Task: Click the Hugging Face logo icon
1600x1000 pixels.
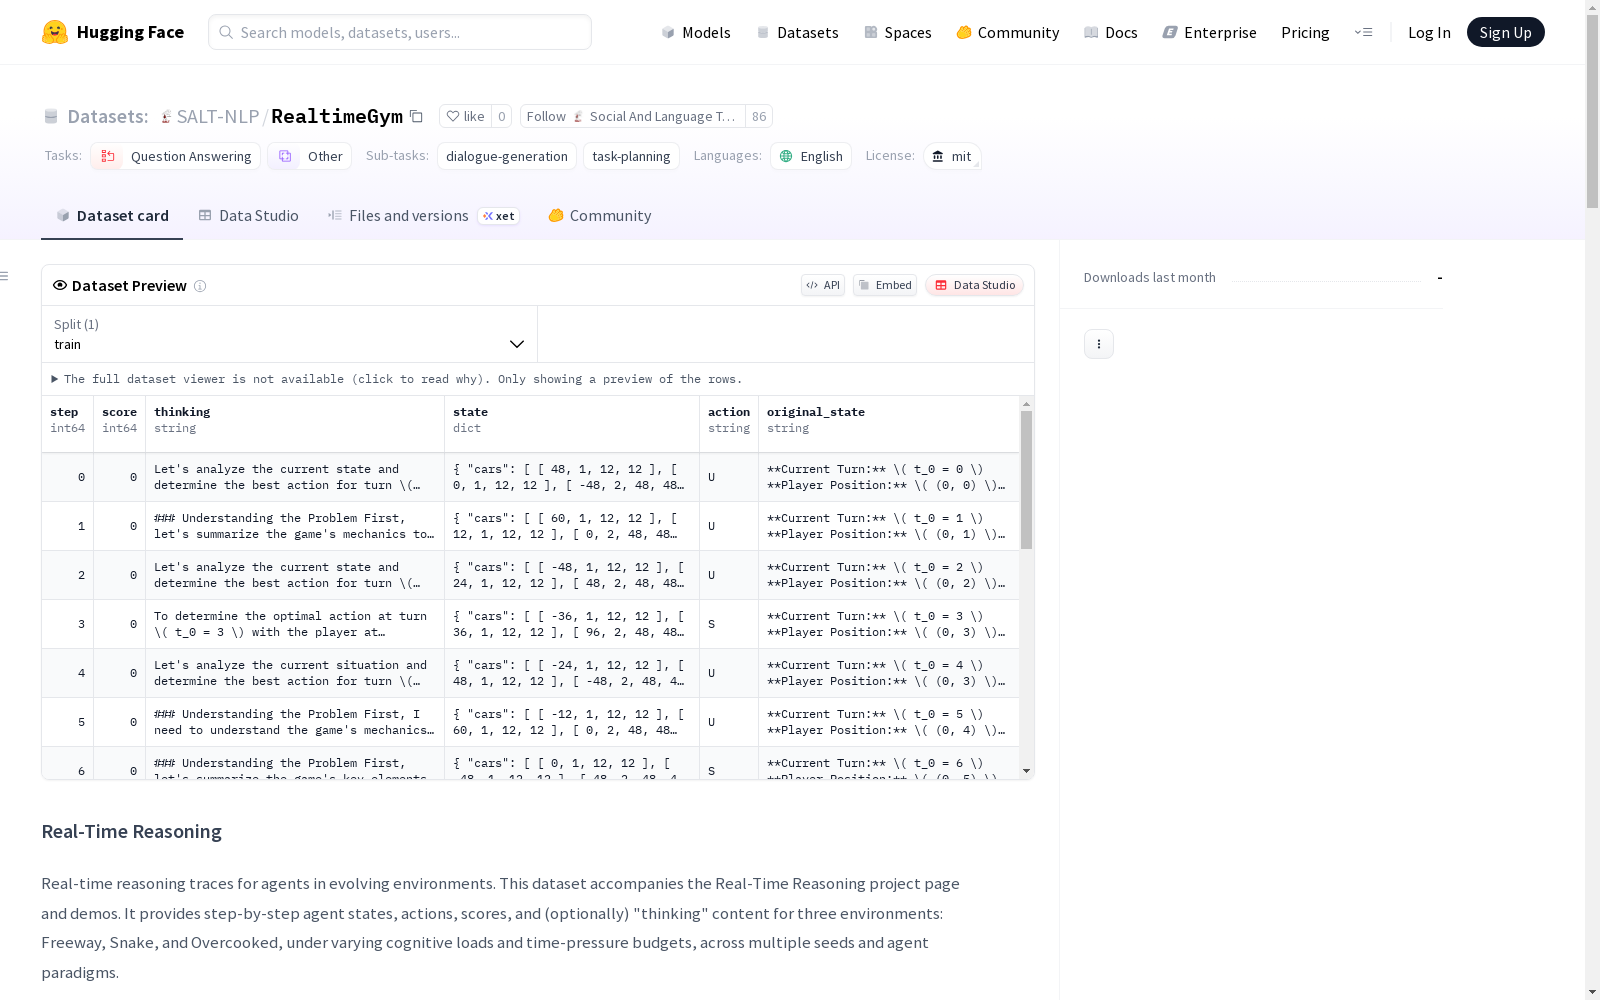Action: [55, 32]
